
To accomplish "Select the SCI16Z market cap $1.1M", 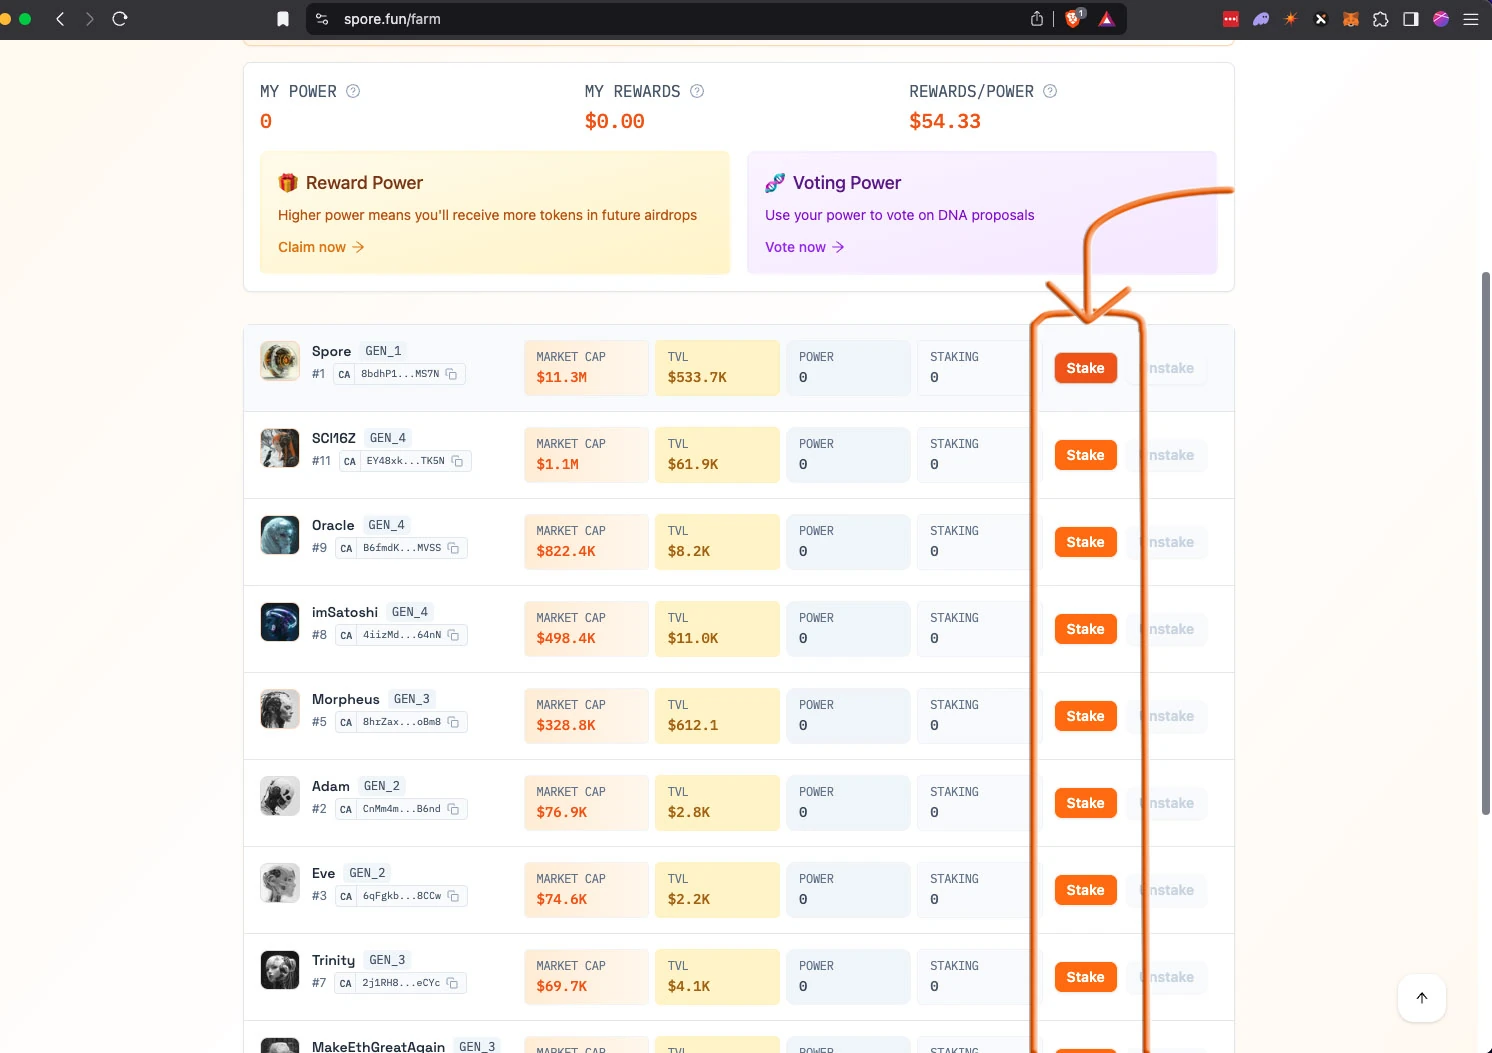I will pos(557,465).
